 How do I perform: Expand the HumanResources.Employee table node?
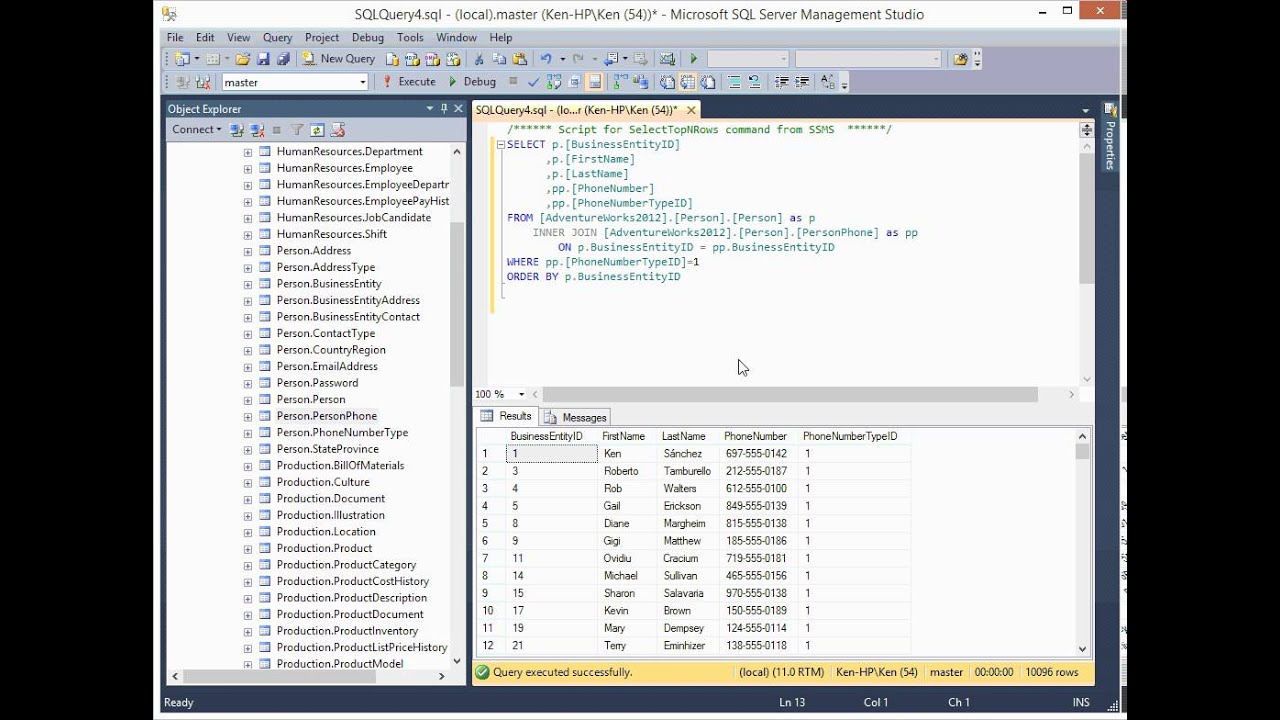coord(247,168)
